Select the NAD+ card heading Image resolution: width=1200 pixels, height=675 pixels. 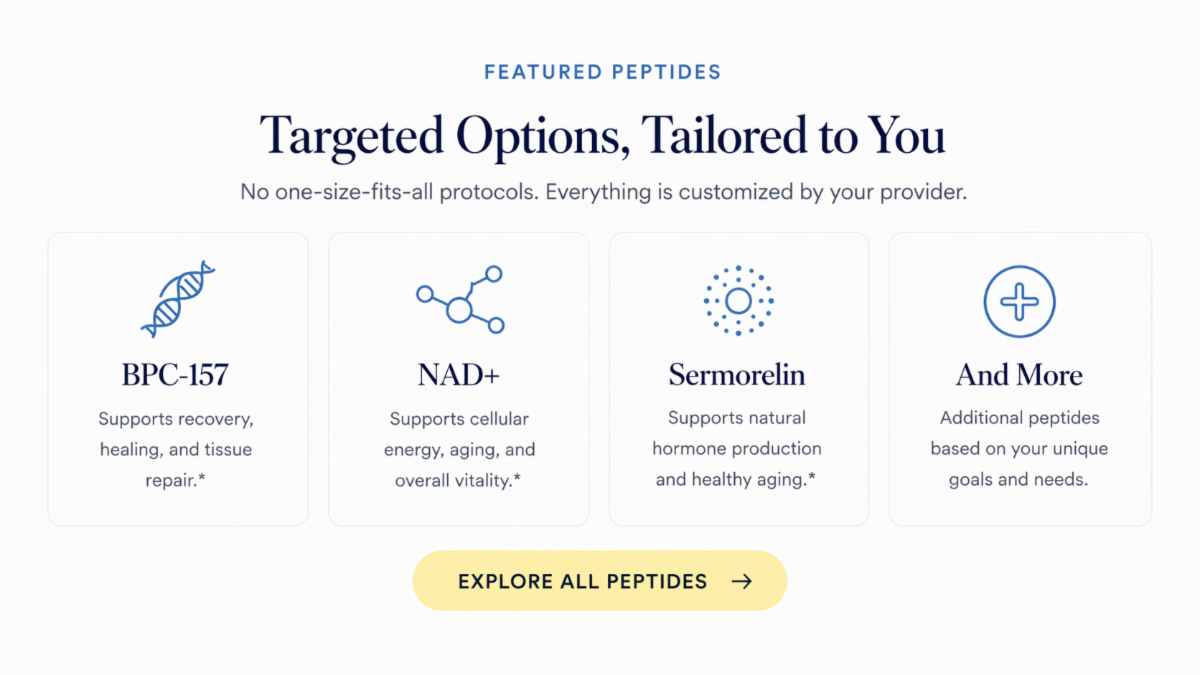point(458,375)
